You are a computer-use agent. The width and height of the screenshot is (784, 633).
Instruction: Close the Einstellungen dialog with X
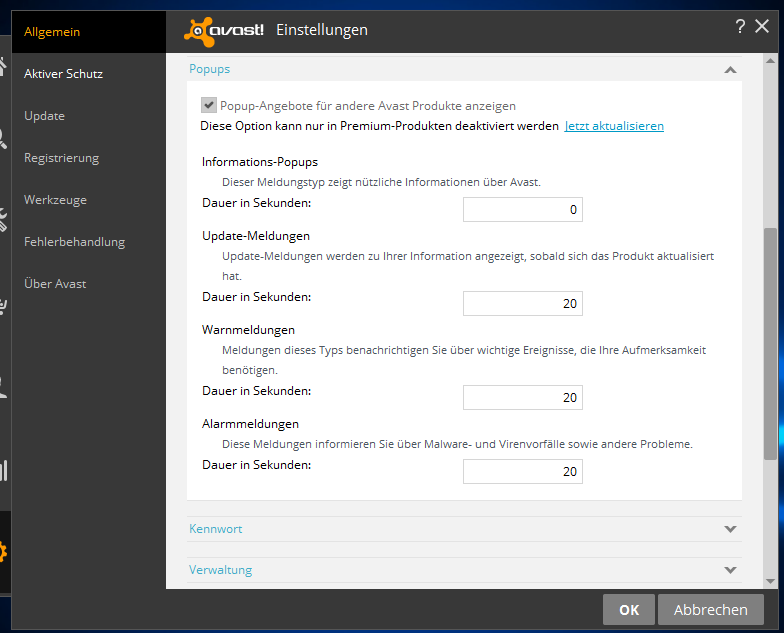tap(762, 26)
